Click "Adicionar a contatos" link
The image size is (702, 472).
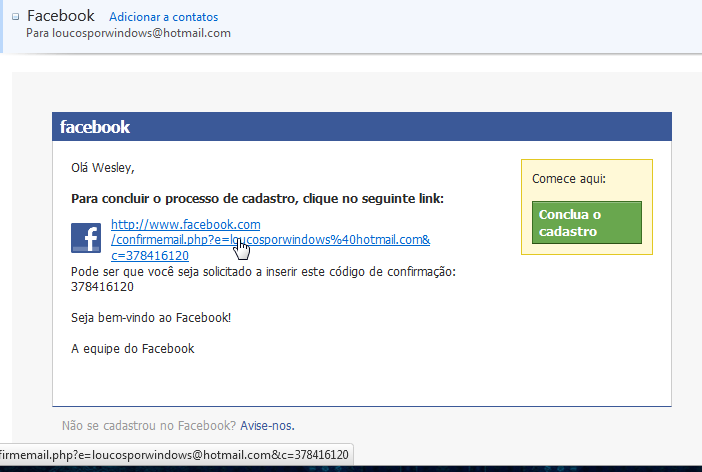pos(163,17)
